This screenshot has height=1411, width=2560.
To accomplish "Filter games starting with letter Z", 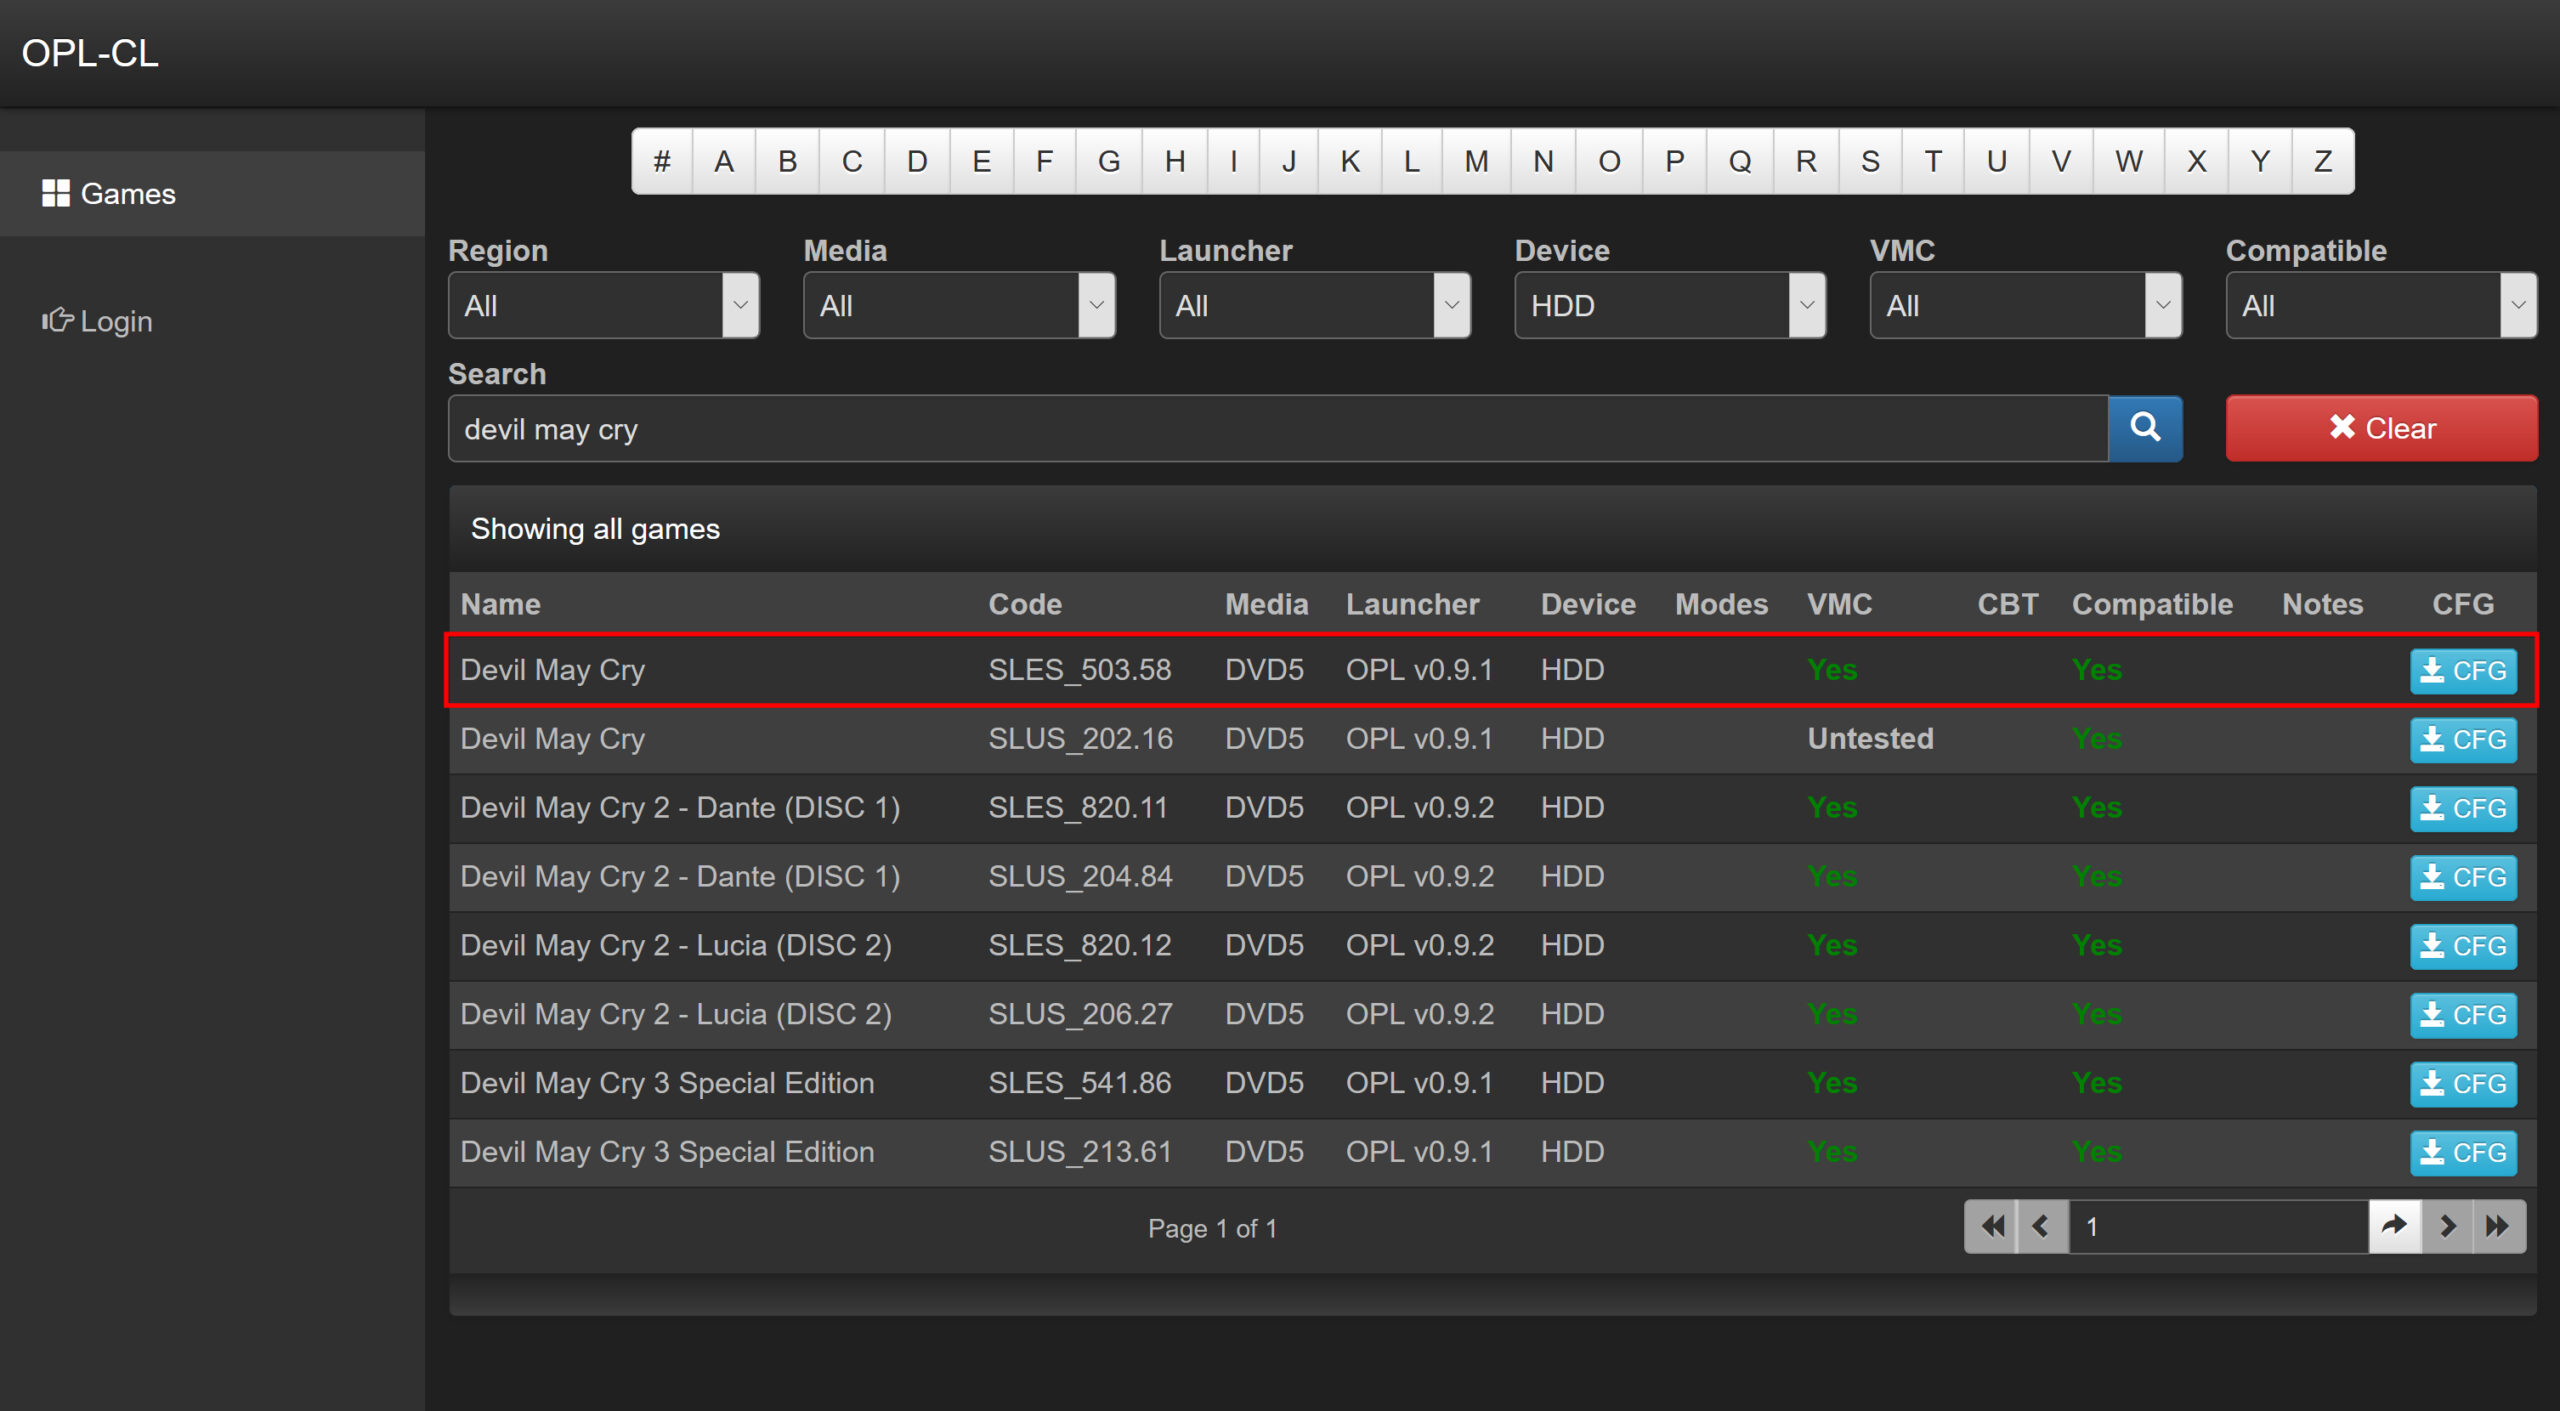I will pos(2323,161).
